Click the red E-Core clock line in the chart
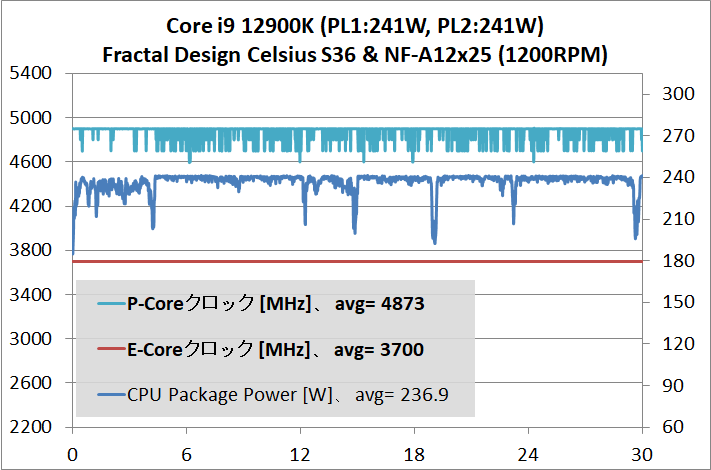This screenshot has height=470, width=711. point(357,262)
